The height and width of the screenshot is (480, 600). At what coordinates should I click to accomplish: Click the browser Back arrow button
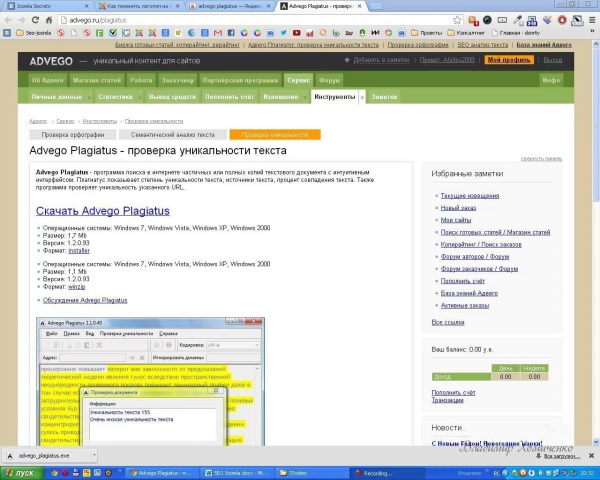(x=9, y=18)
